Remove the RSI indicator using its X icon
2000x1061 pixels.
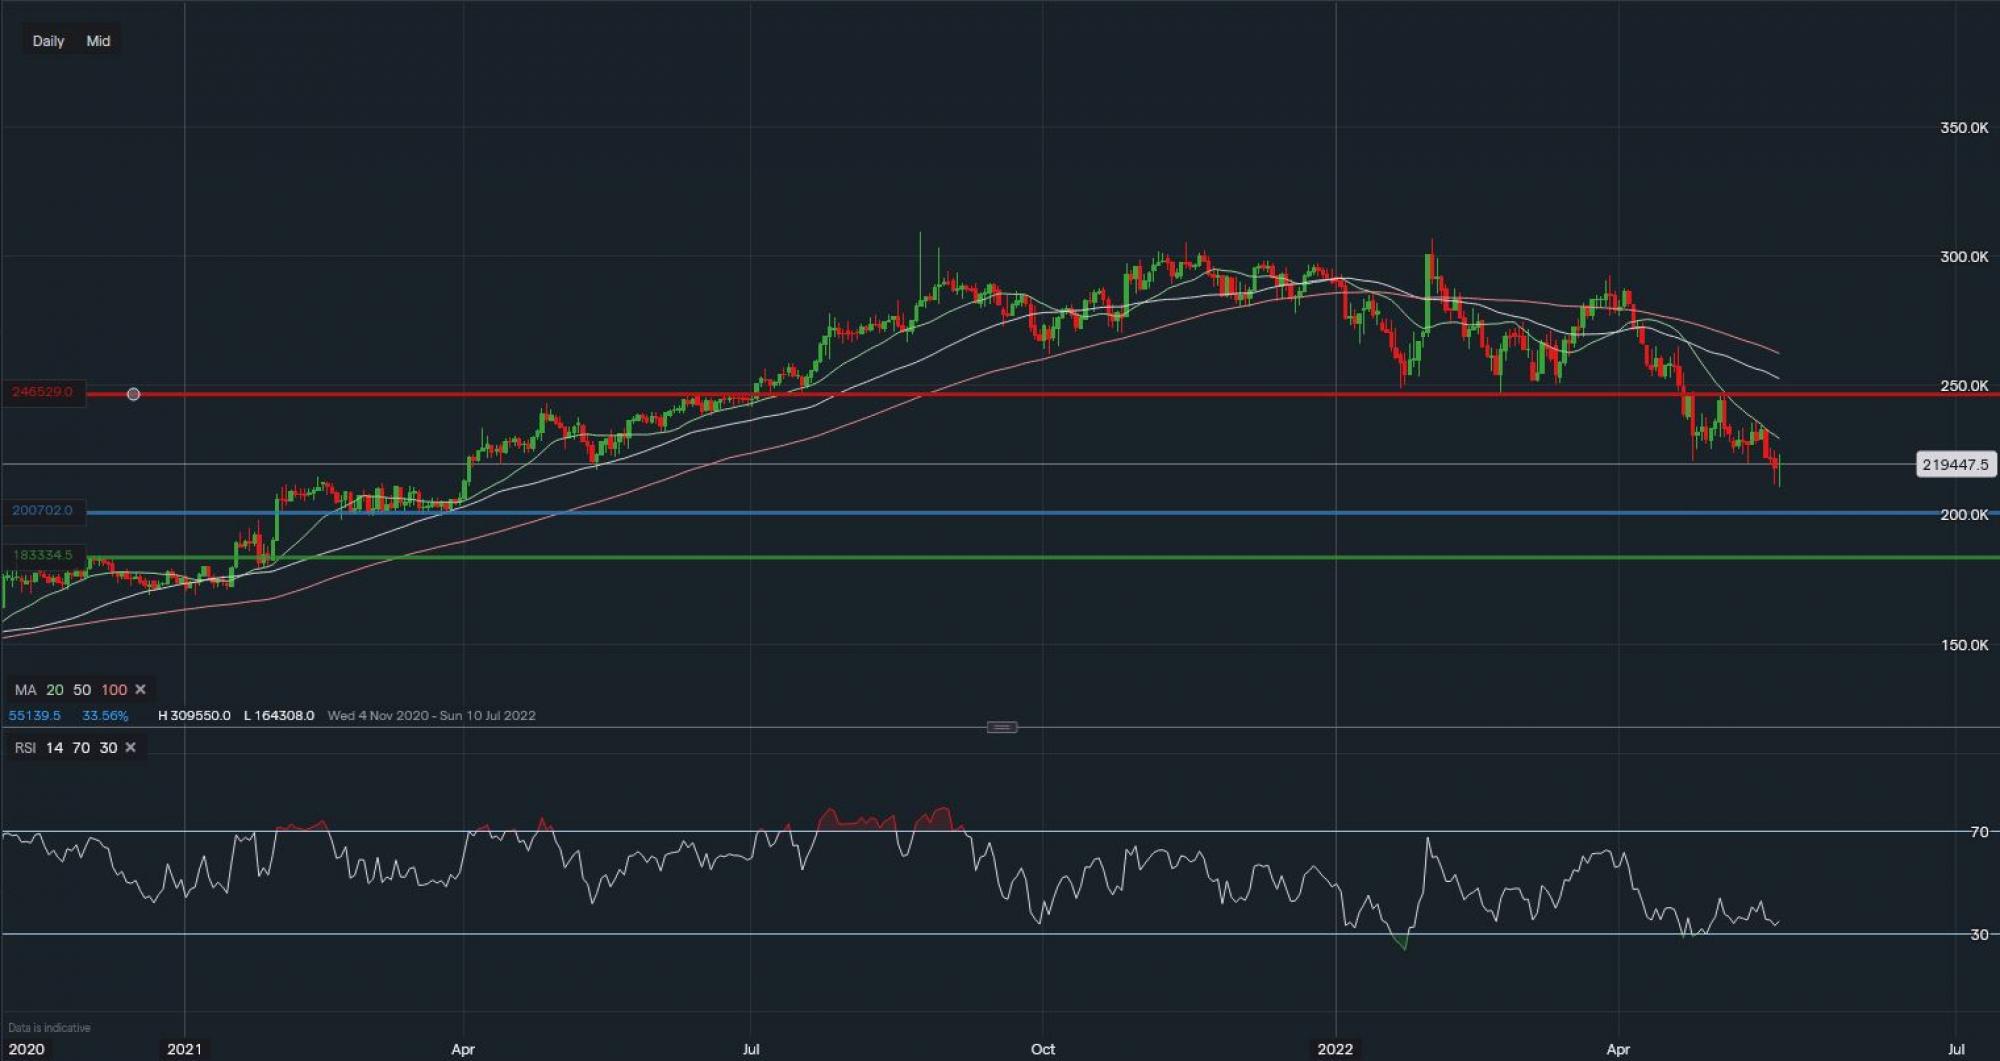(130, 747)
